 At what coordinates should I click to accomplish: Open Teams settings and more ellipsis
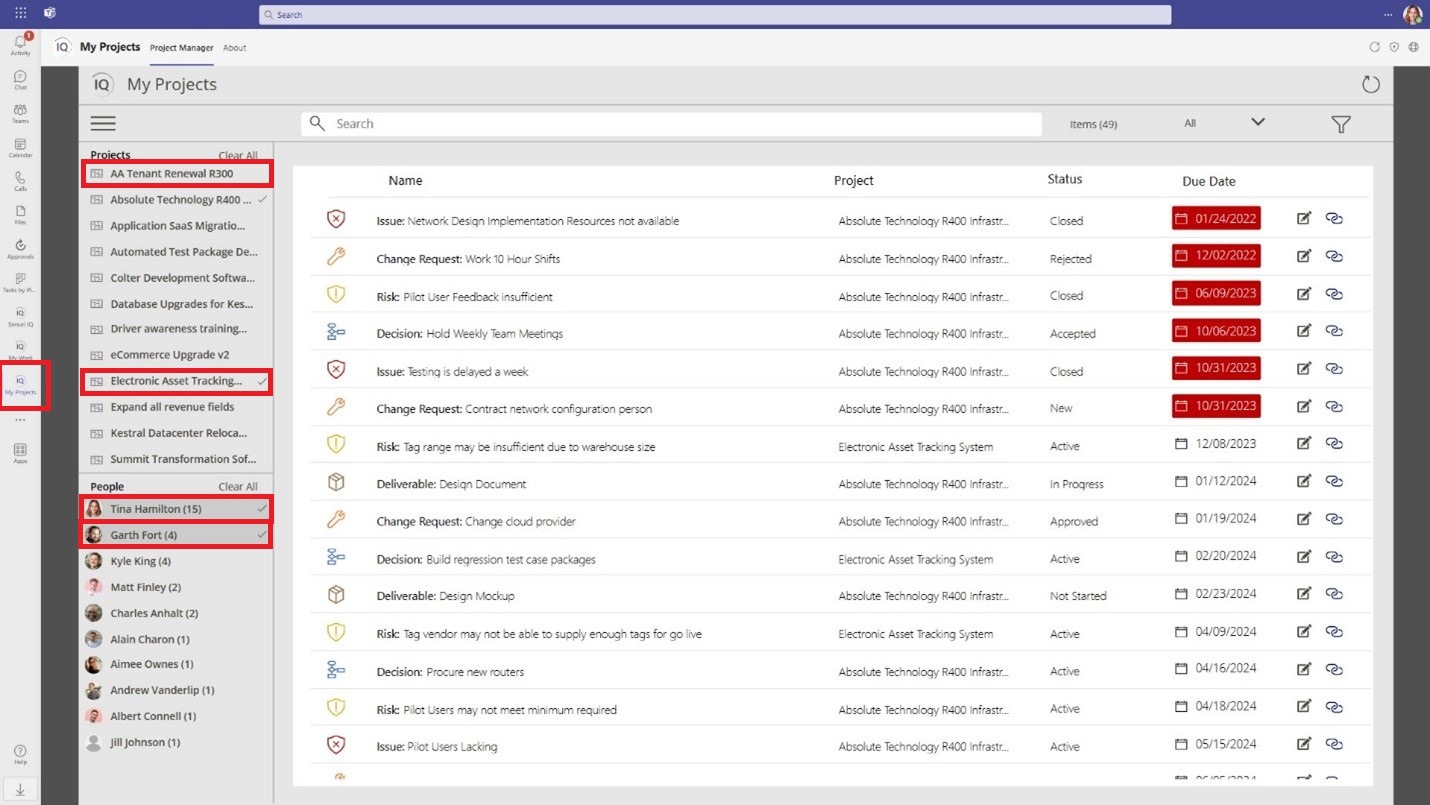coord(1388,14)
